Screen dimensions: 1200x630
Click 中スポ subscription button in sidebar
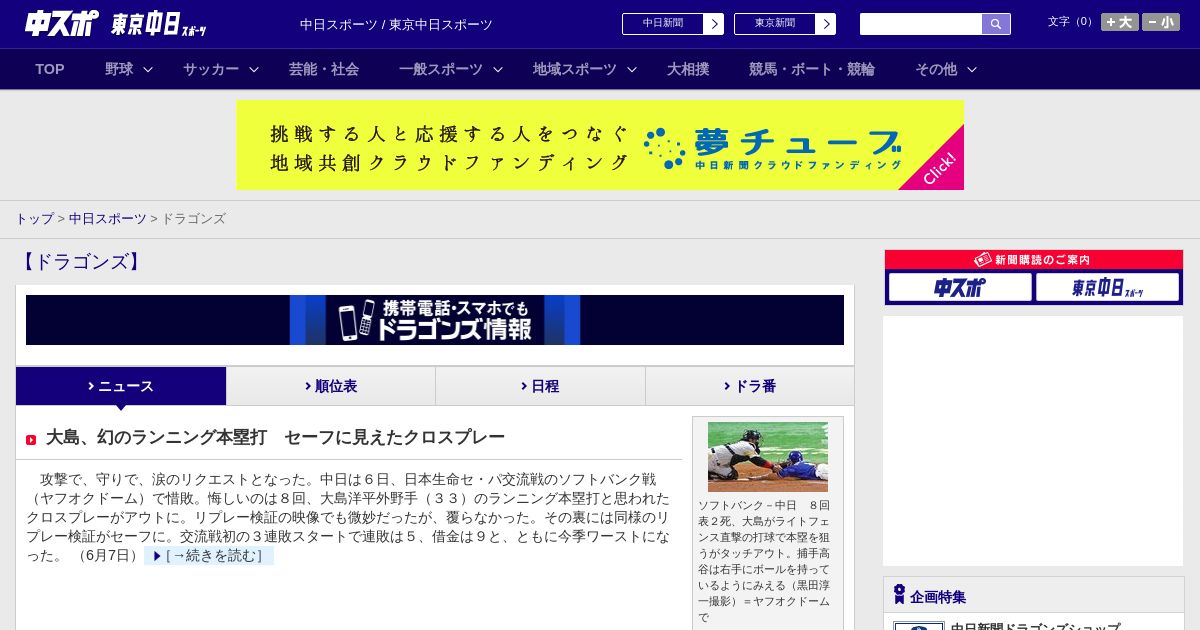(x=960, y=287)
